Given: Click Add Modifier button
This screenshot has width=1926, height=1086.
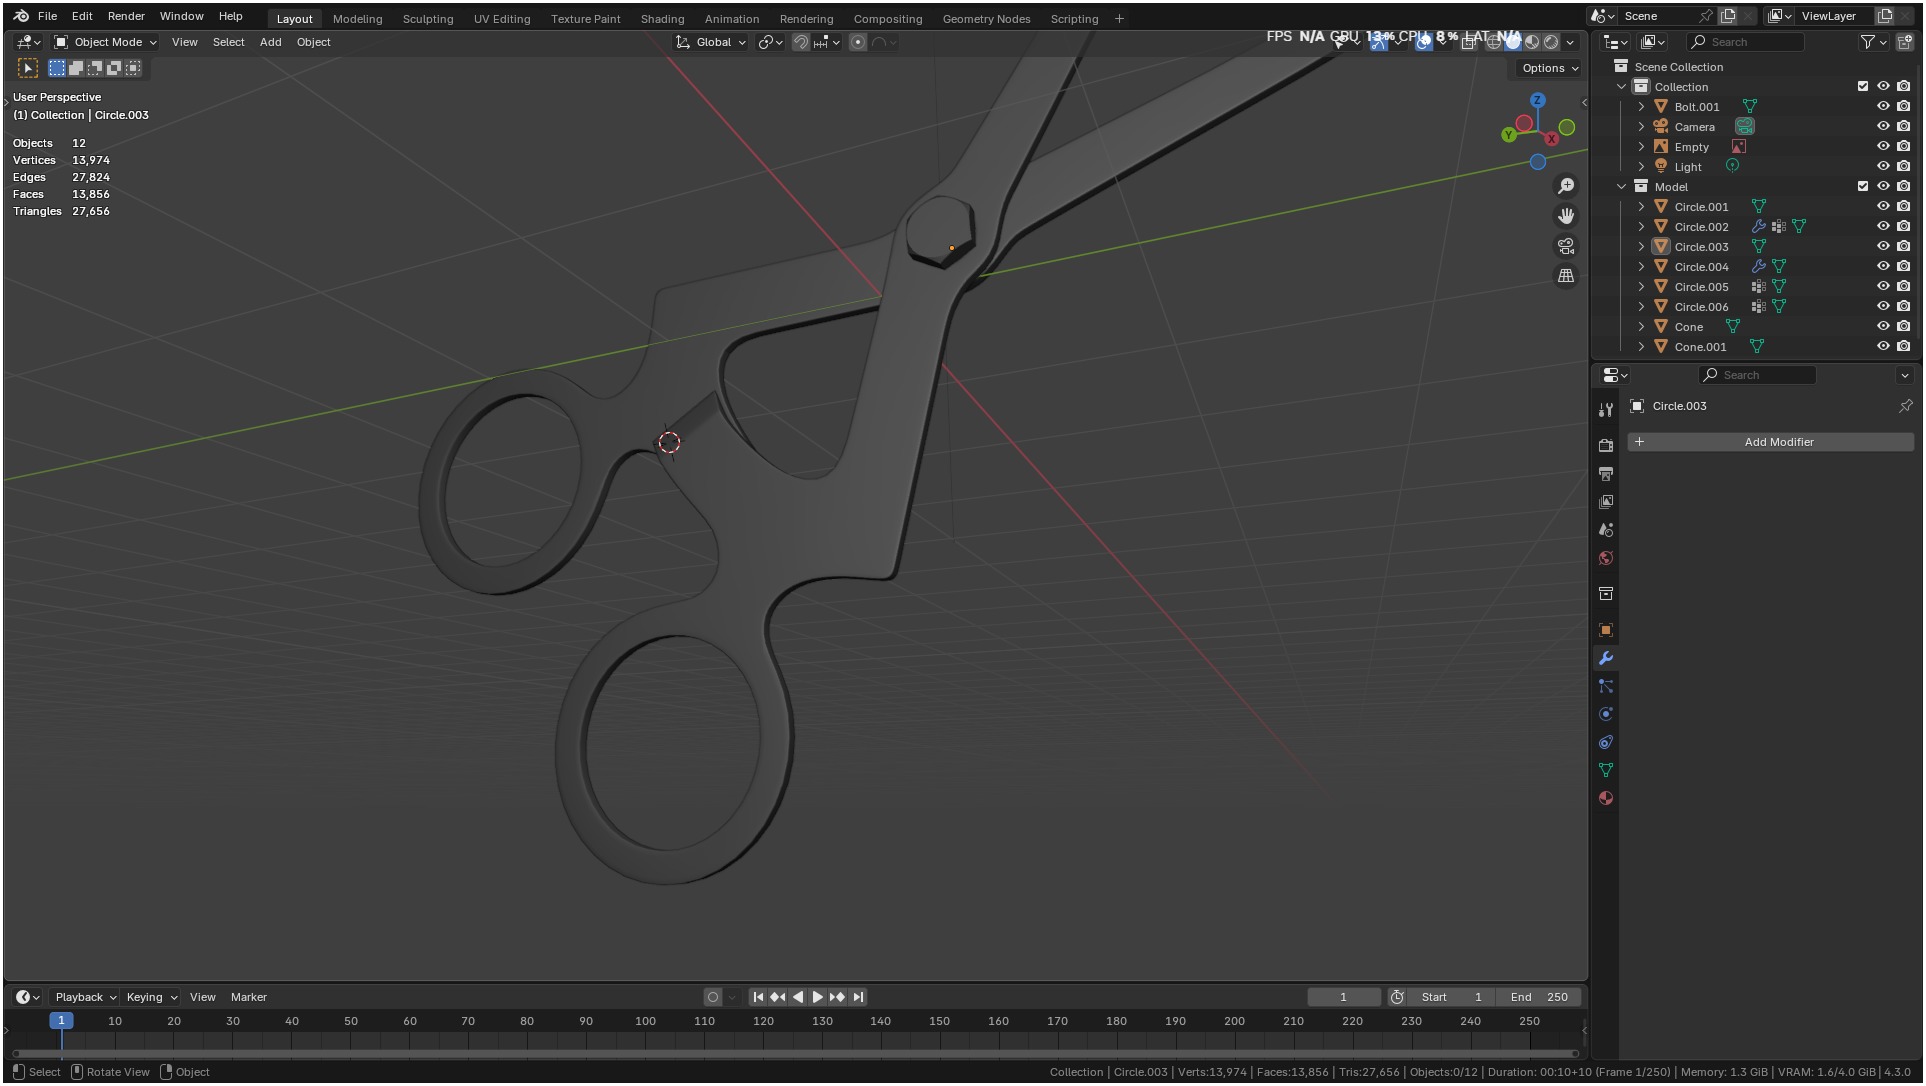Looking at the screenshot, I should (1771, 442).
